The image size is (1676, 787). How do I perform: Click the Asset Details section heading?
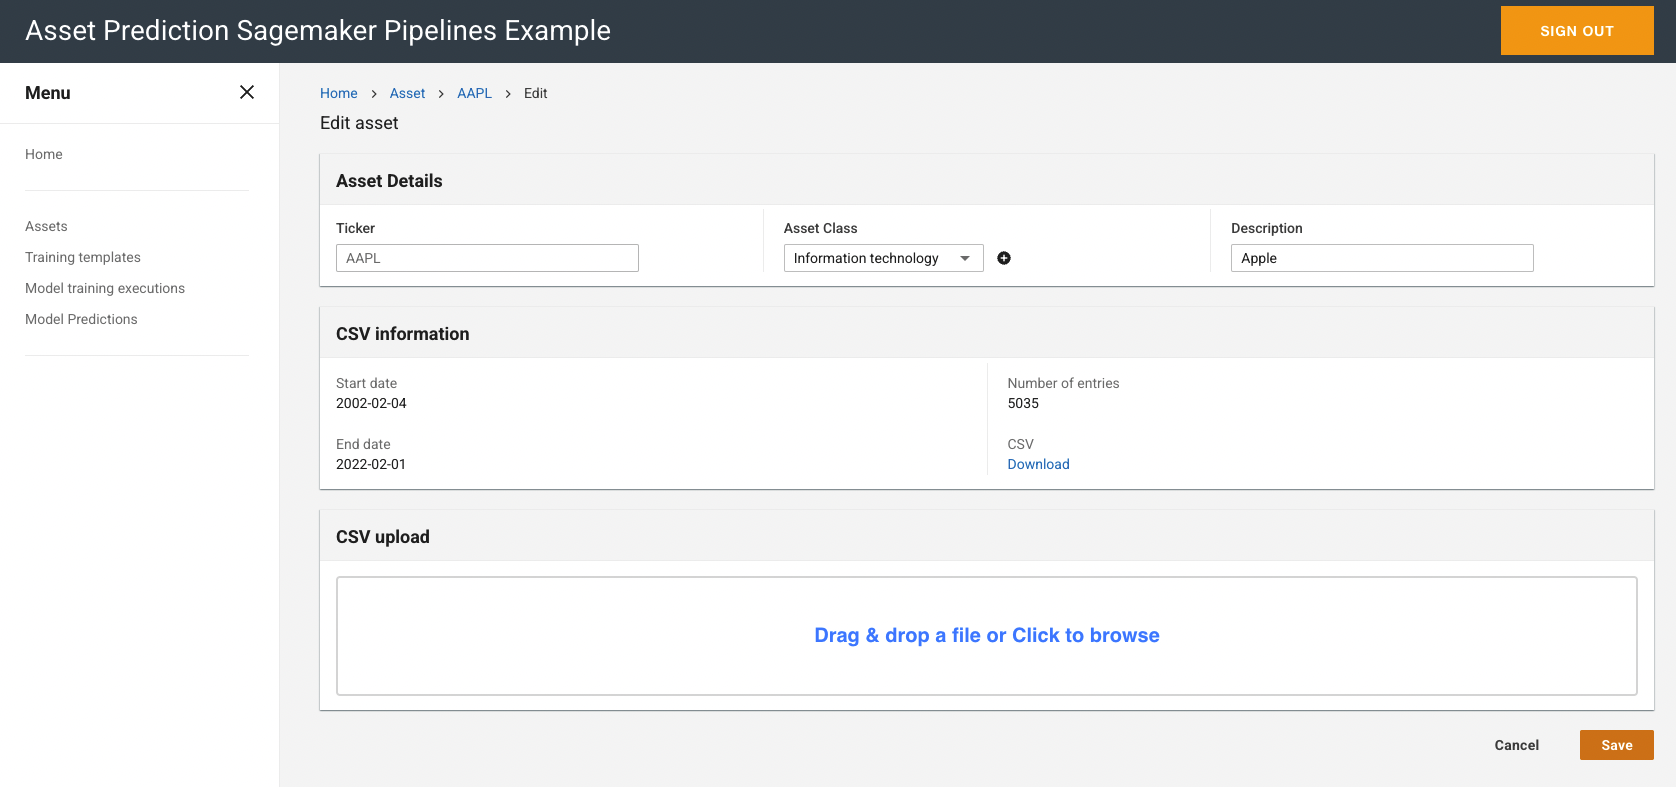[389, 181]
